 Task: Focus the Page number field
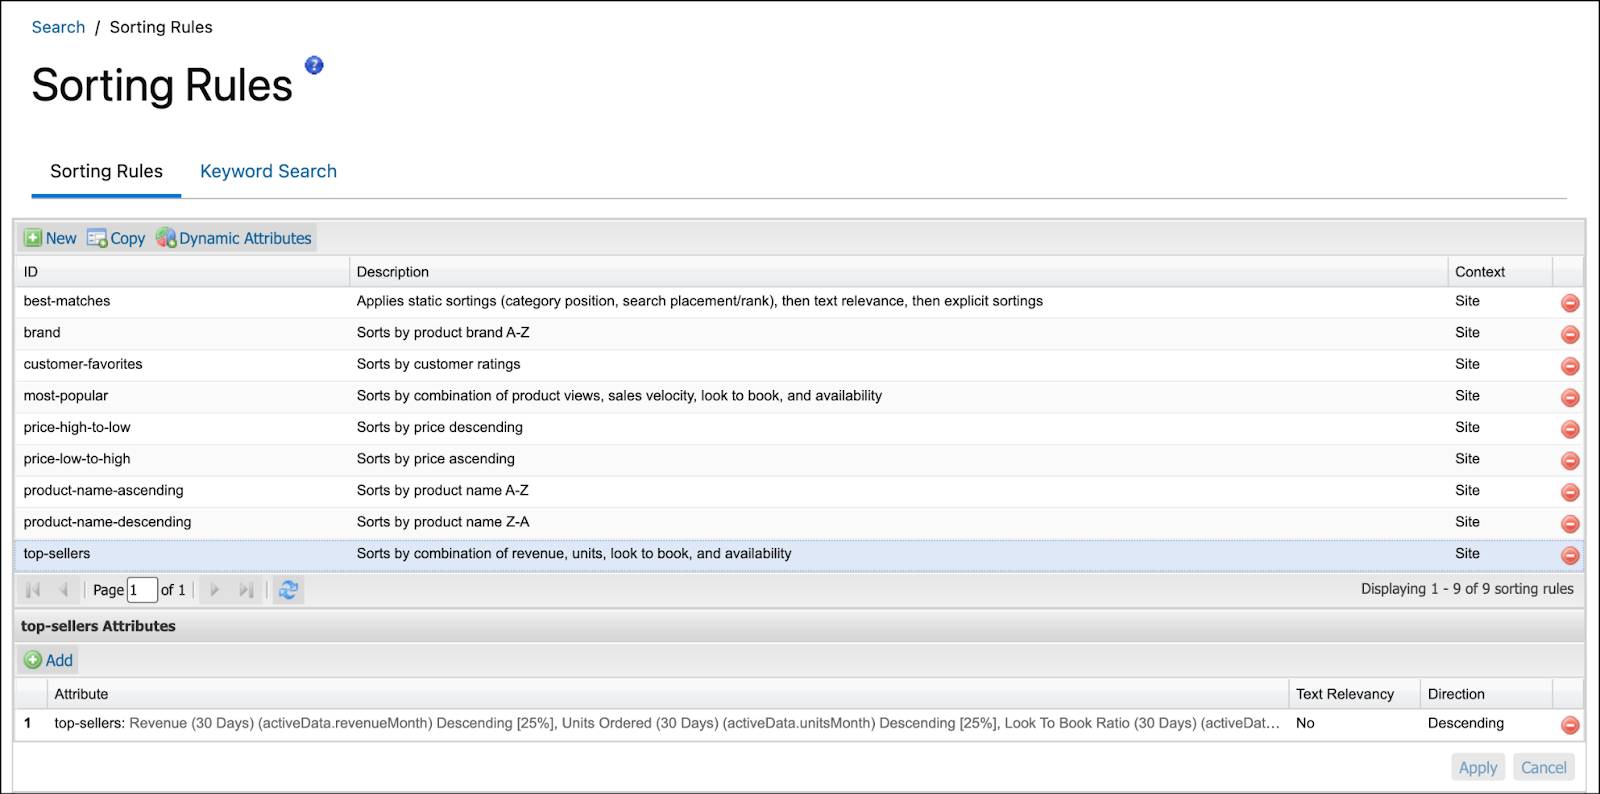[x=142, y=590]
